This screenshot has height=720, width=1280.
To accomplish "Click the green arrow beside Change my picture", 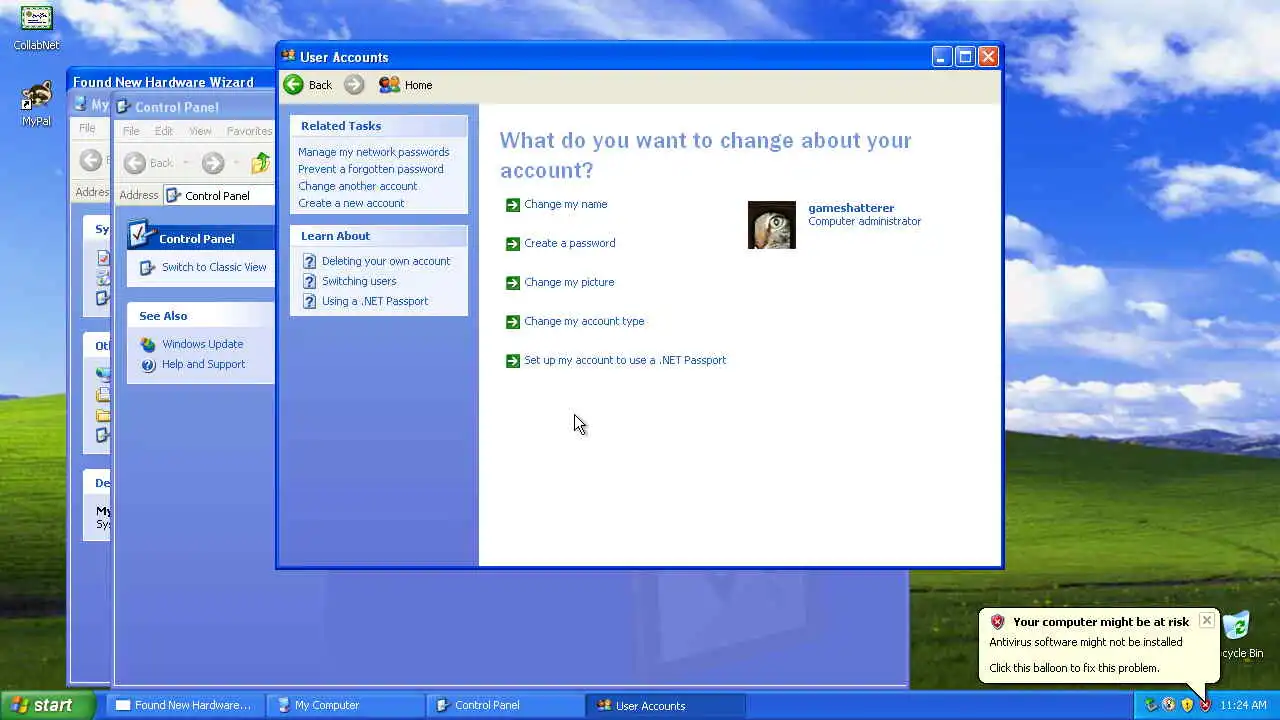I will pyautogui.click(x=513, y=283).
